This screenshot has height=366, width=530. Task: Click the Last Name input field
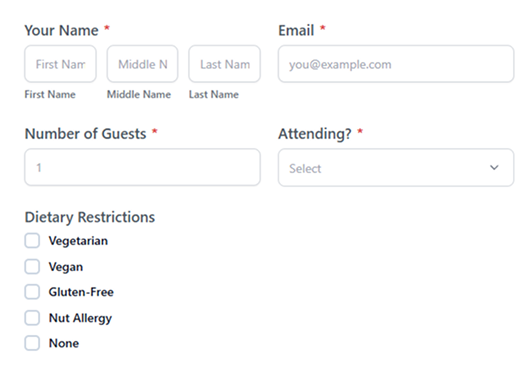pos(224,64)
